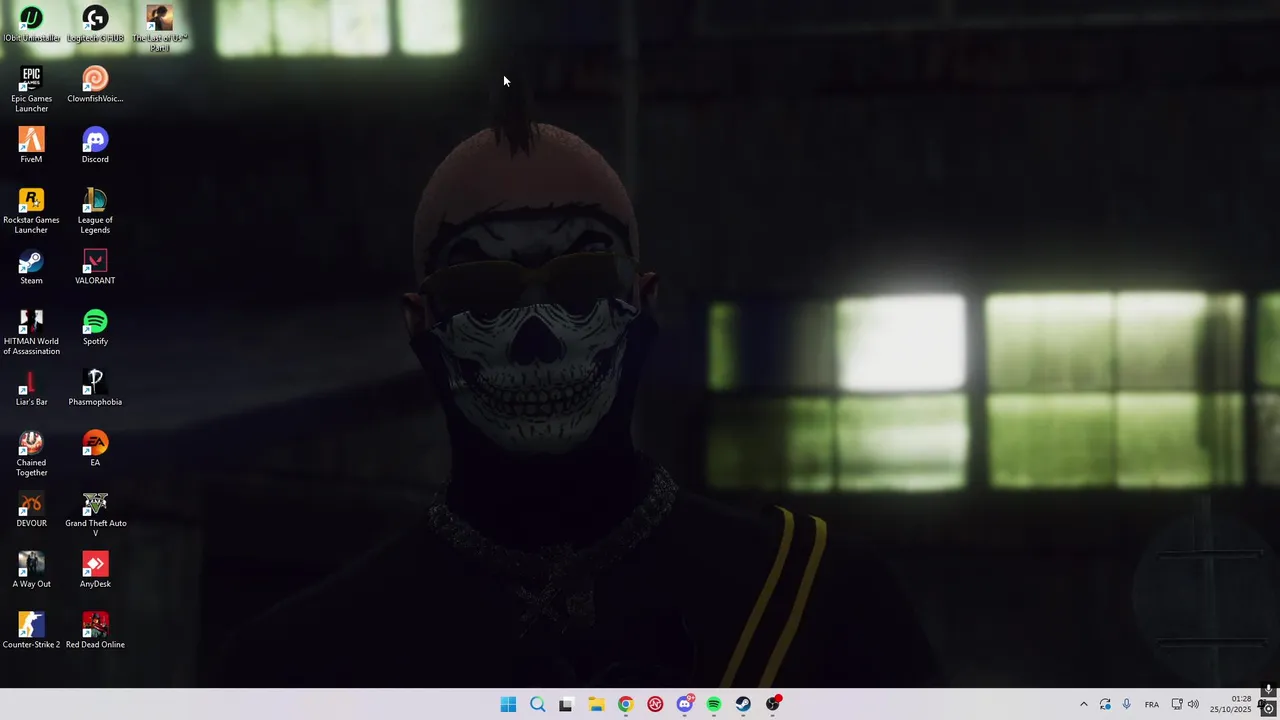Select the Red Dead Online icon
Screen dimensions: 1280x720
point(95,631)
